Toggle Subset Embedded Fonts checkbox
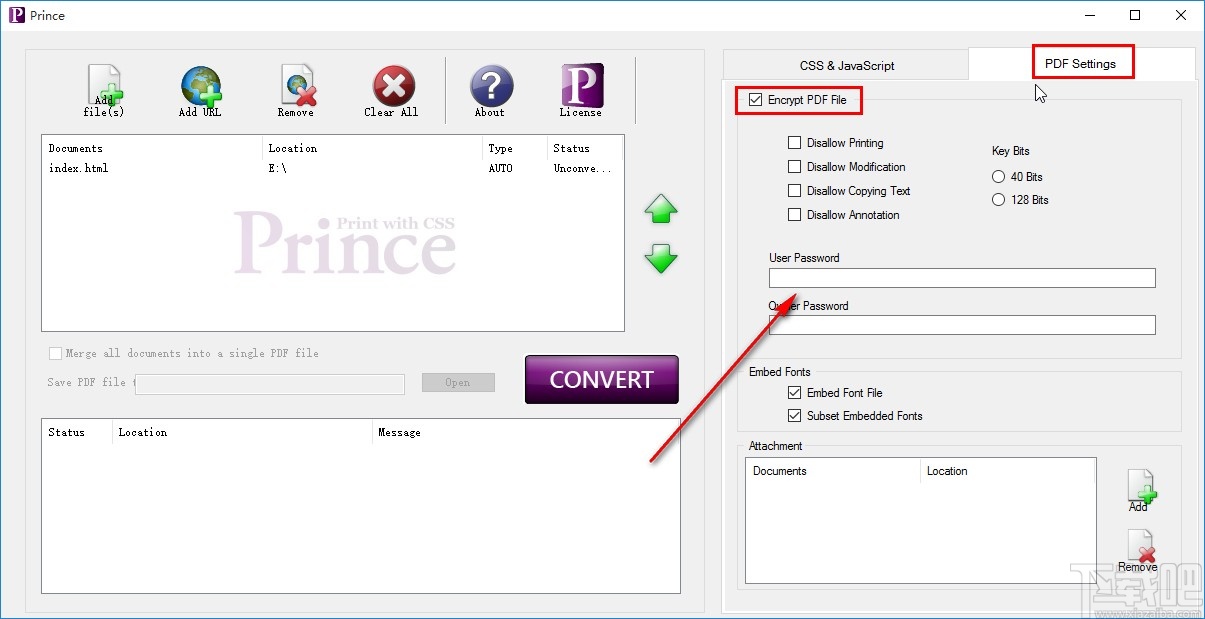This screenshot has height=619, width=1205. click(x=795, y=416)
